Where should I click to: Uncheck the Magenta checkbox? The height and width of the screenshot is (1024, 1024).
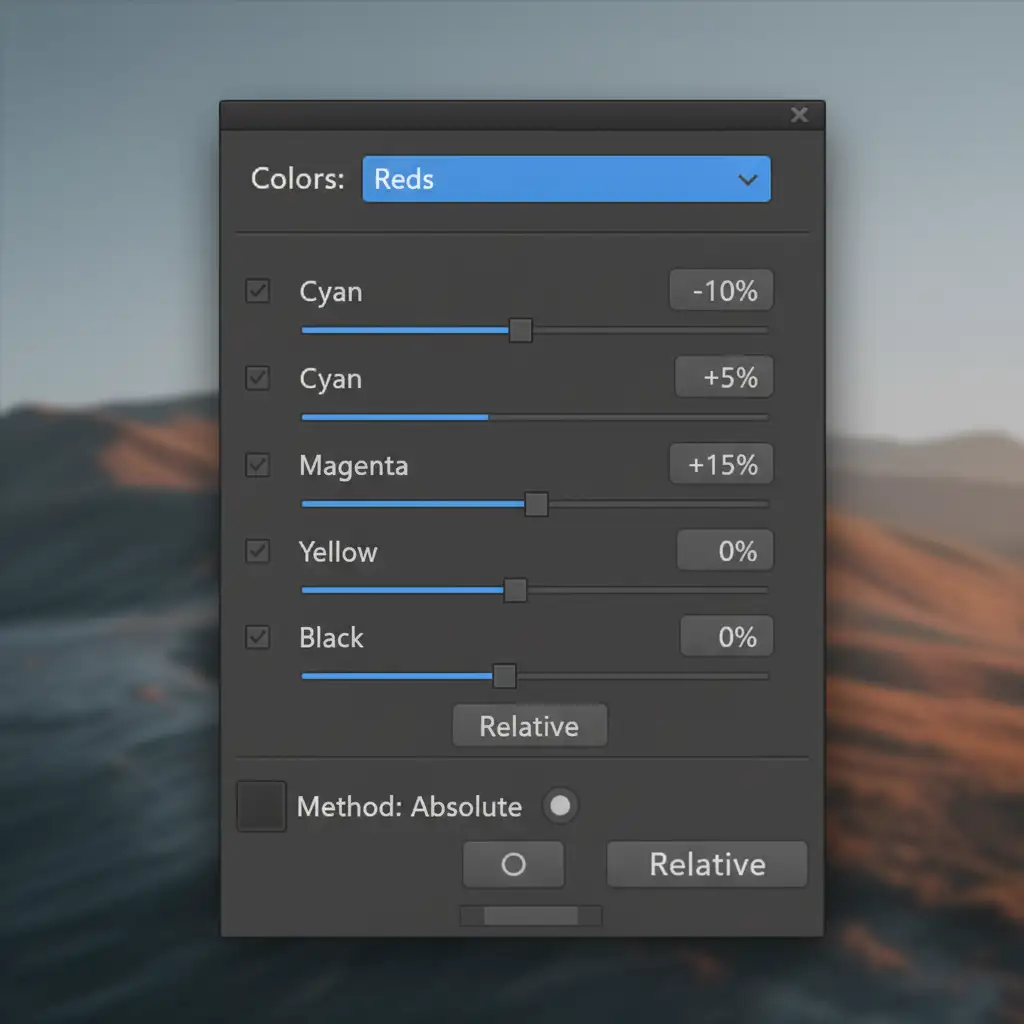point(258,465)
